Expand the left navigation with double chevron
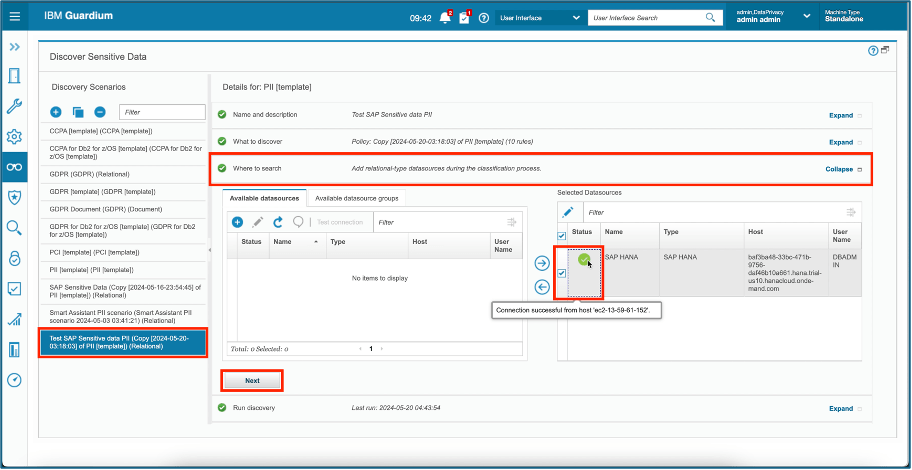The image size is (912, 470). click(15, 47)
